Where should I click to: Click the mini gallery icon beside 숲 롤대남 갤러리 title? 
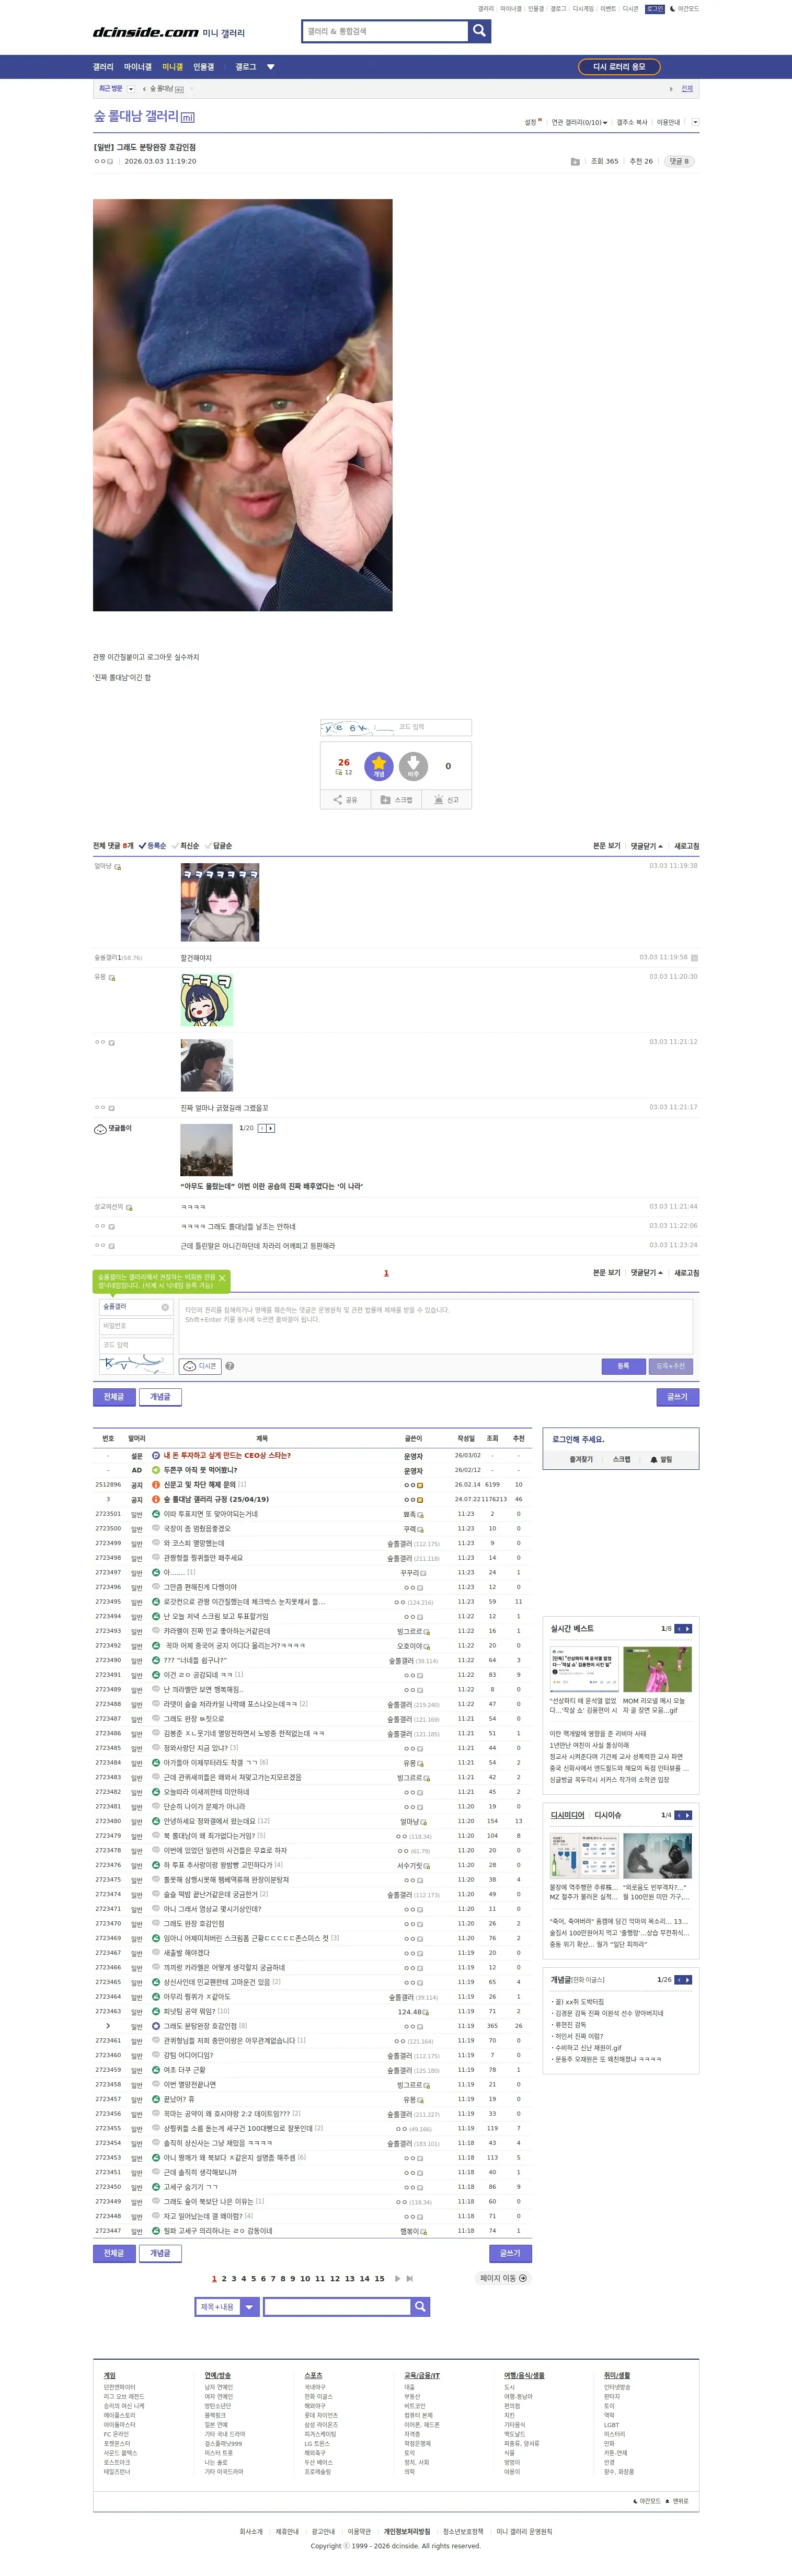coord(188,118)
